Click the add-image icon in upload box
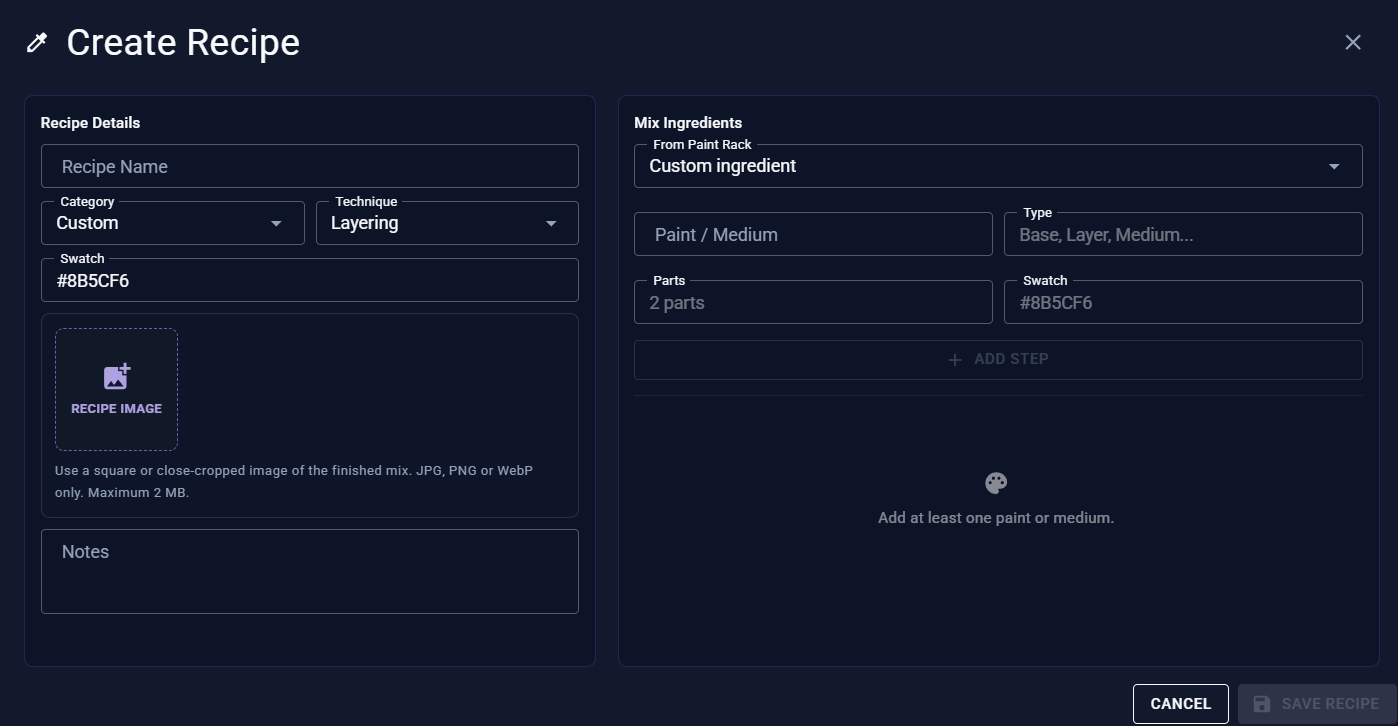The width and height of the screenshot is (1398, 726). pyautogui.click(x=117, y=376)
